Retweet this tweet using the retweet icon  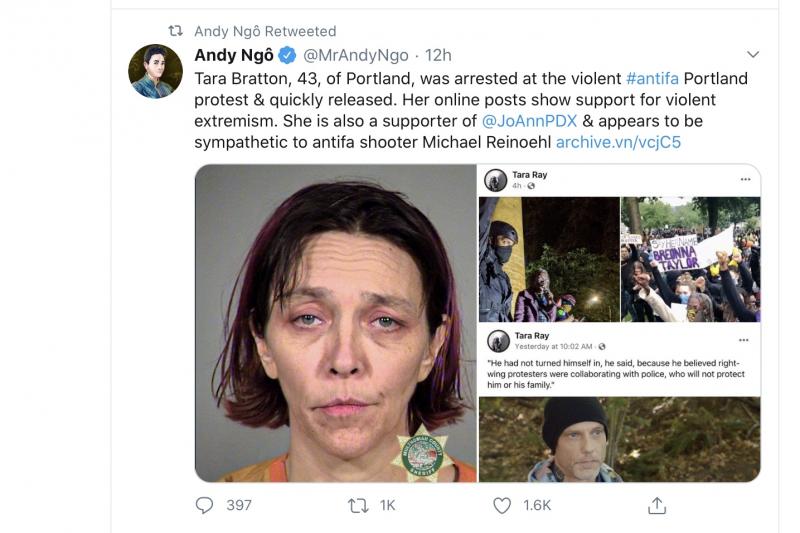(358, 505)
